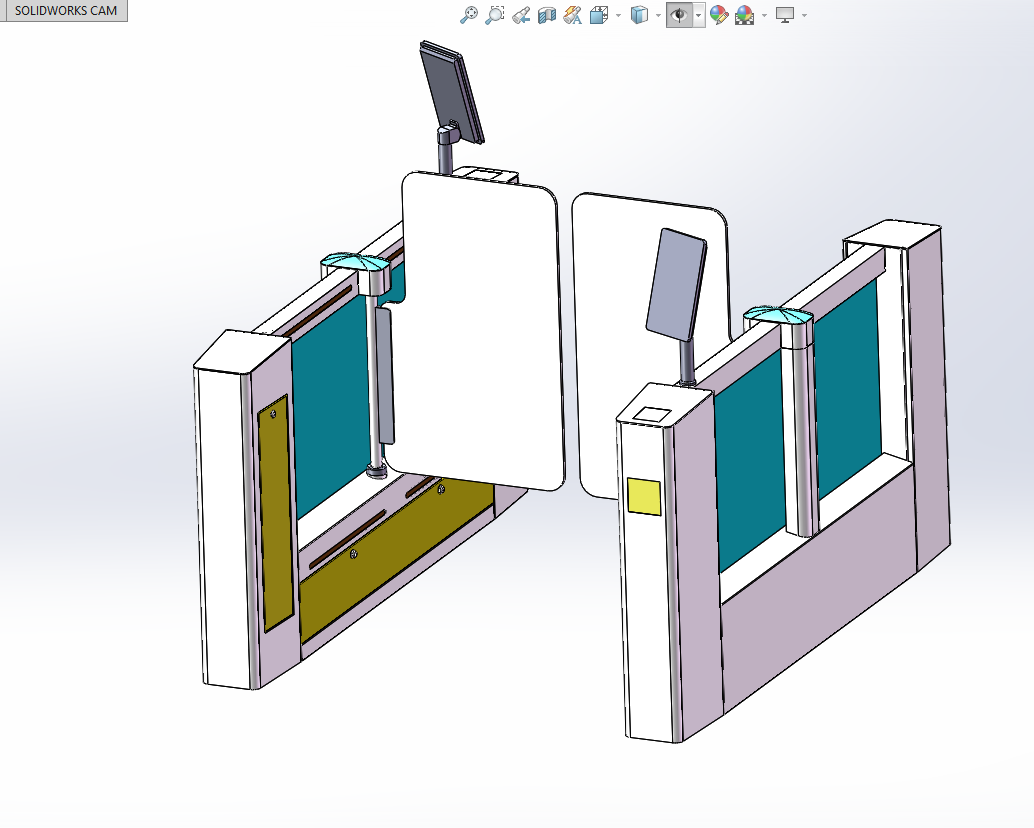The height and width of the screenshot is (828, 1034).
Task: Click the View Settings monitor icon
Action: pos(785,15)
